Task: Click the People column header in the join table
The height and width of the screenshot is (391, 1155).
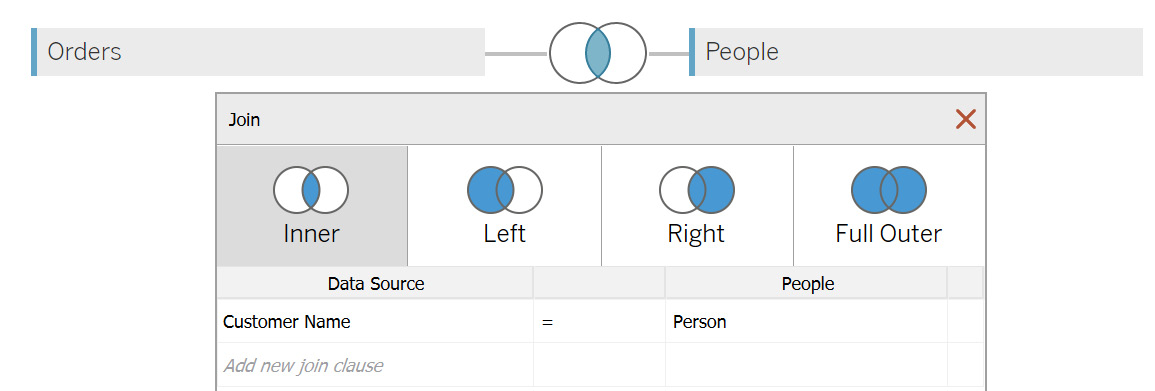Action: click(x=807, y=283)
